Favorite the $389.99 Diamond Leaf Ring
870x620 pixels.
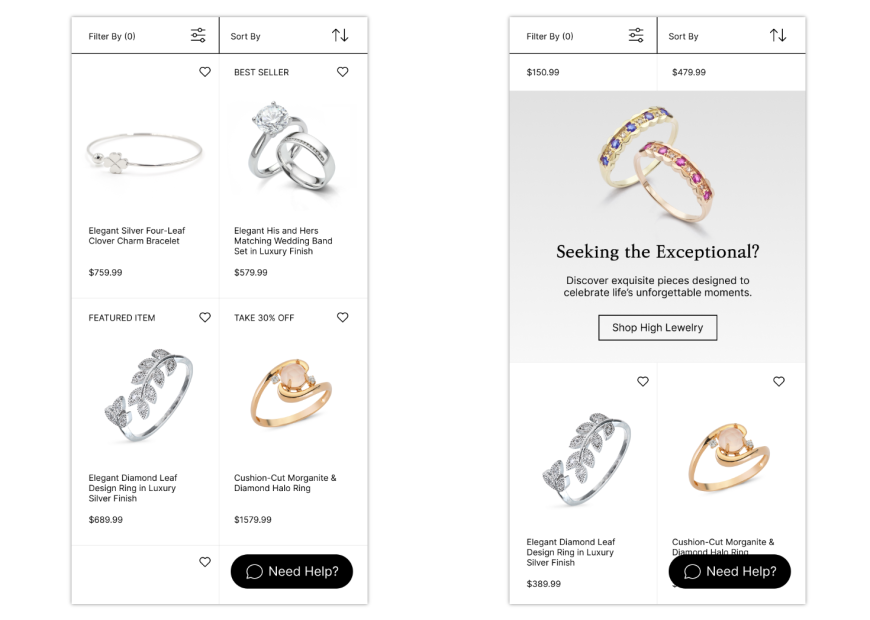[x=643, y=382]
